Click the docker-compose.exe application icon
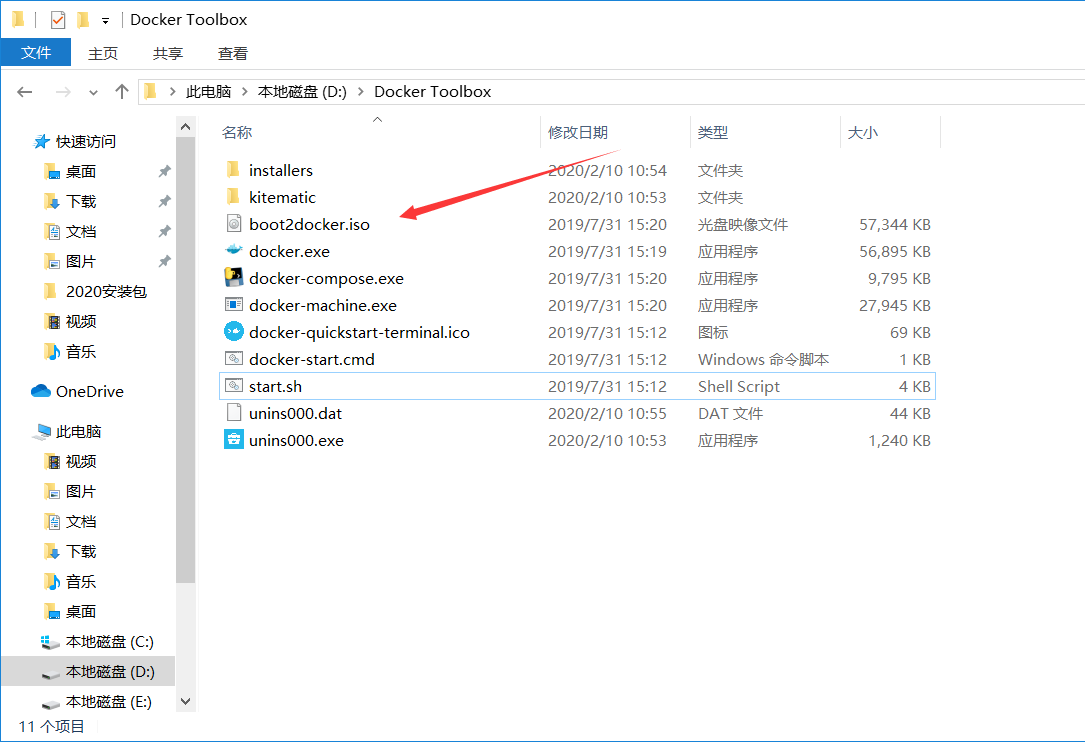 click(x=234, y=278)
